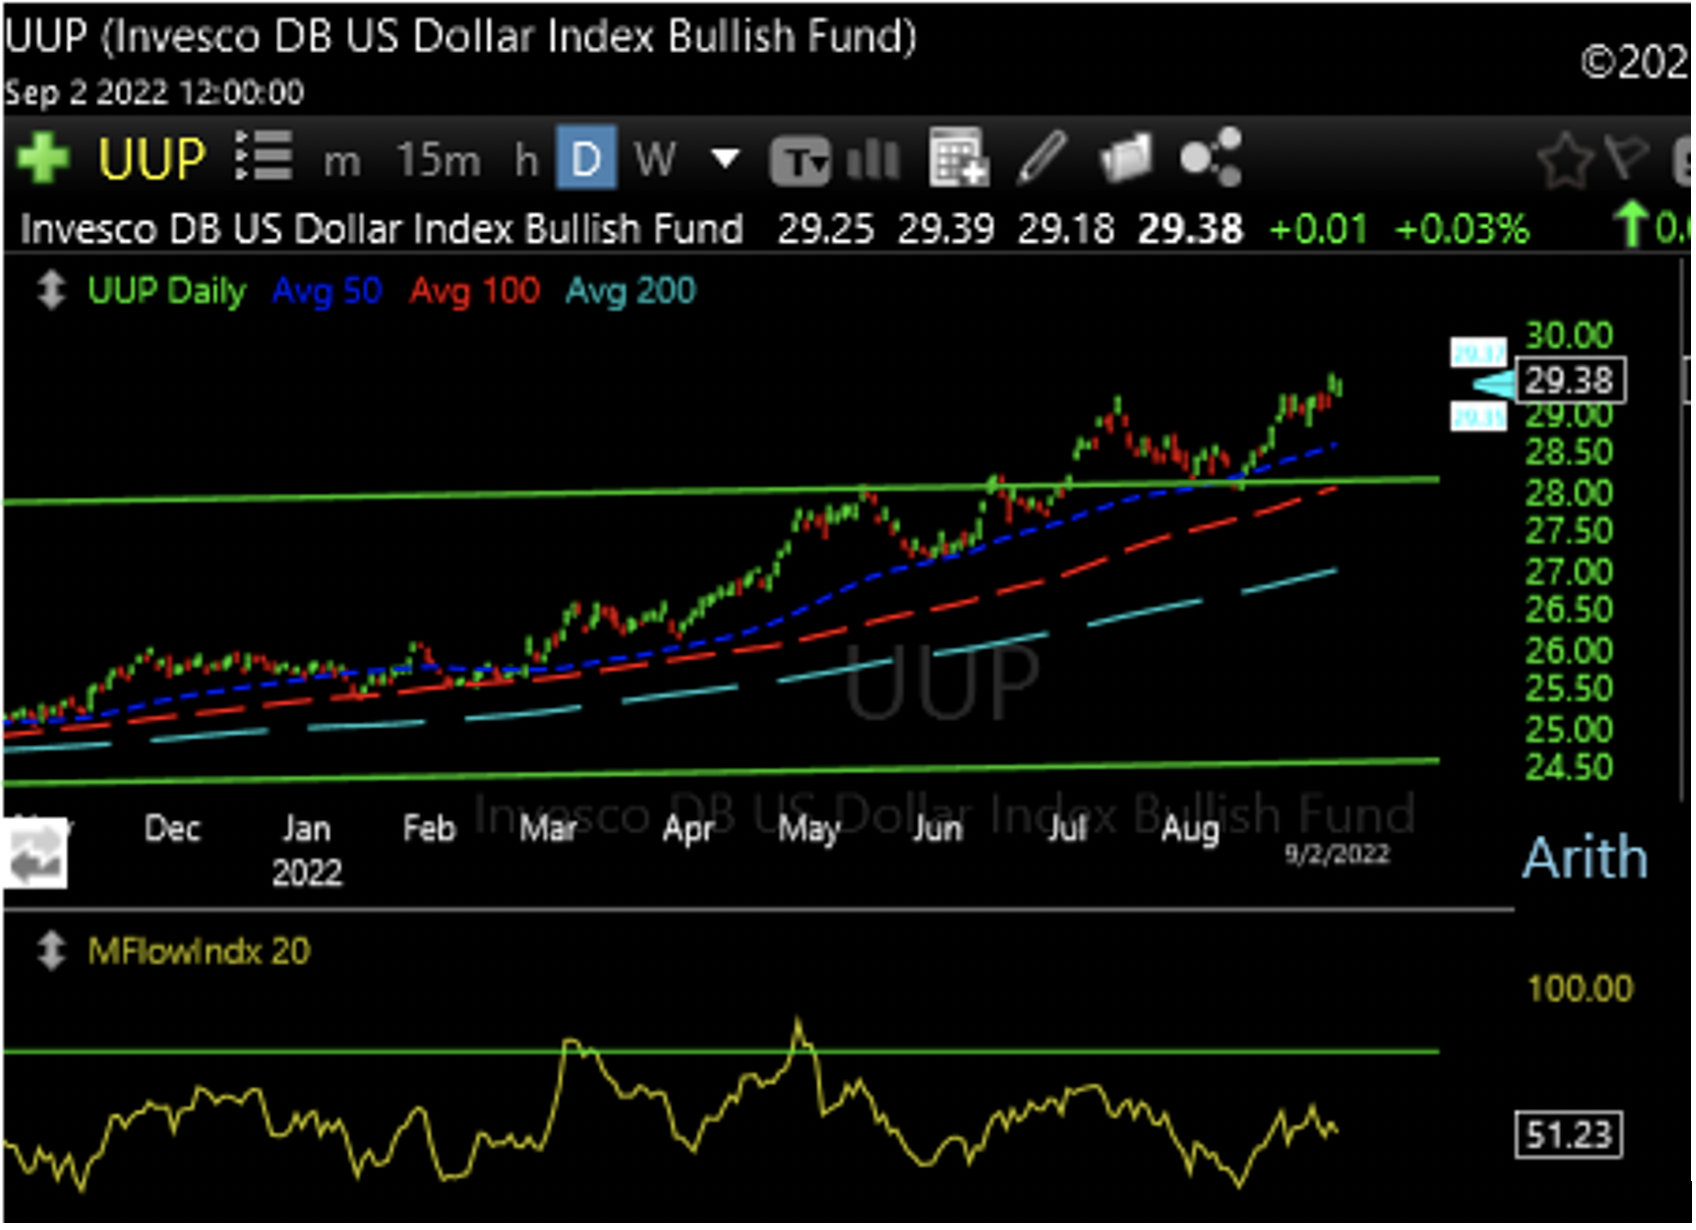Click the flag icon

(x=1627, y=158)
